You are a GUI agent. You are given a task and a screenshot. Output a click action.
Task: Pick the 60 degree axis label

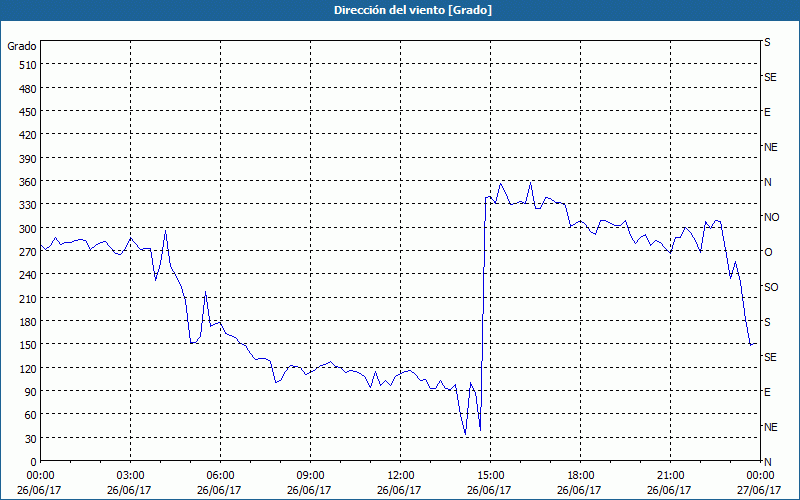pyautogui.click(x=31, y=415)
